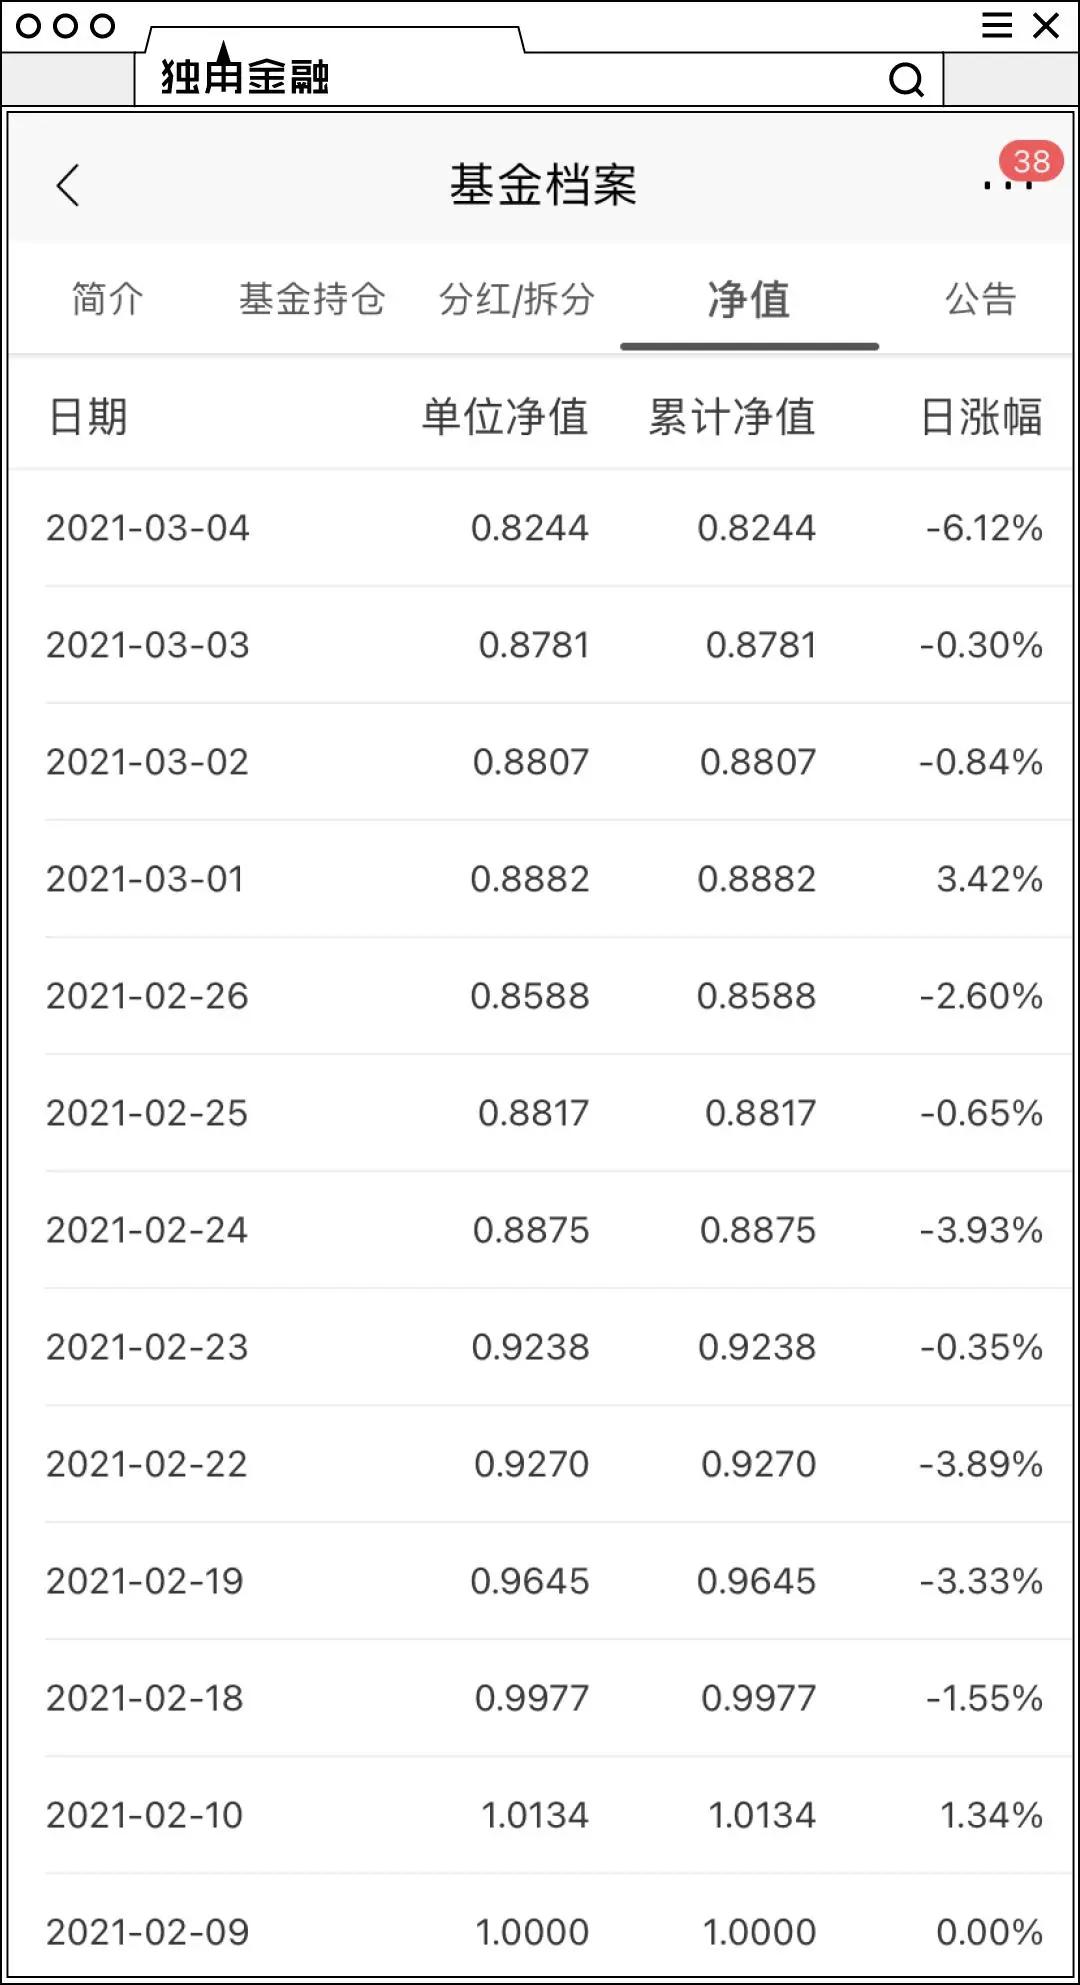Select the active 净值 tab
The image size is (1080, 1985).
(749, 298)
